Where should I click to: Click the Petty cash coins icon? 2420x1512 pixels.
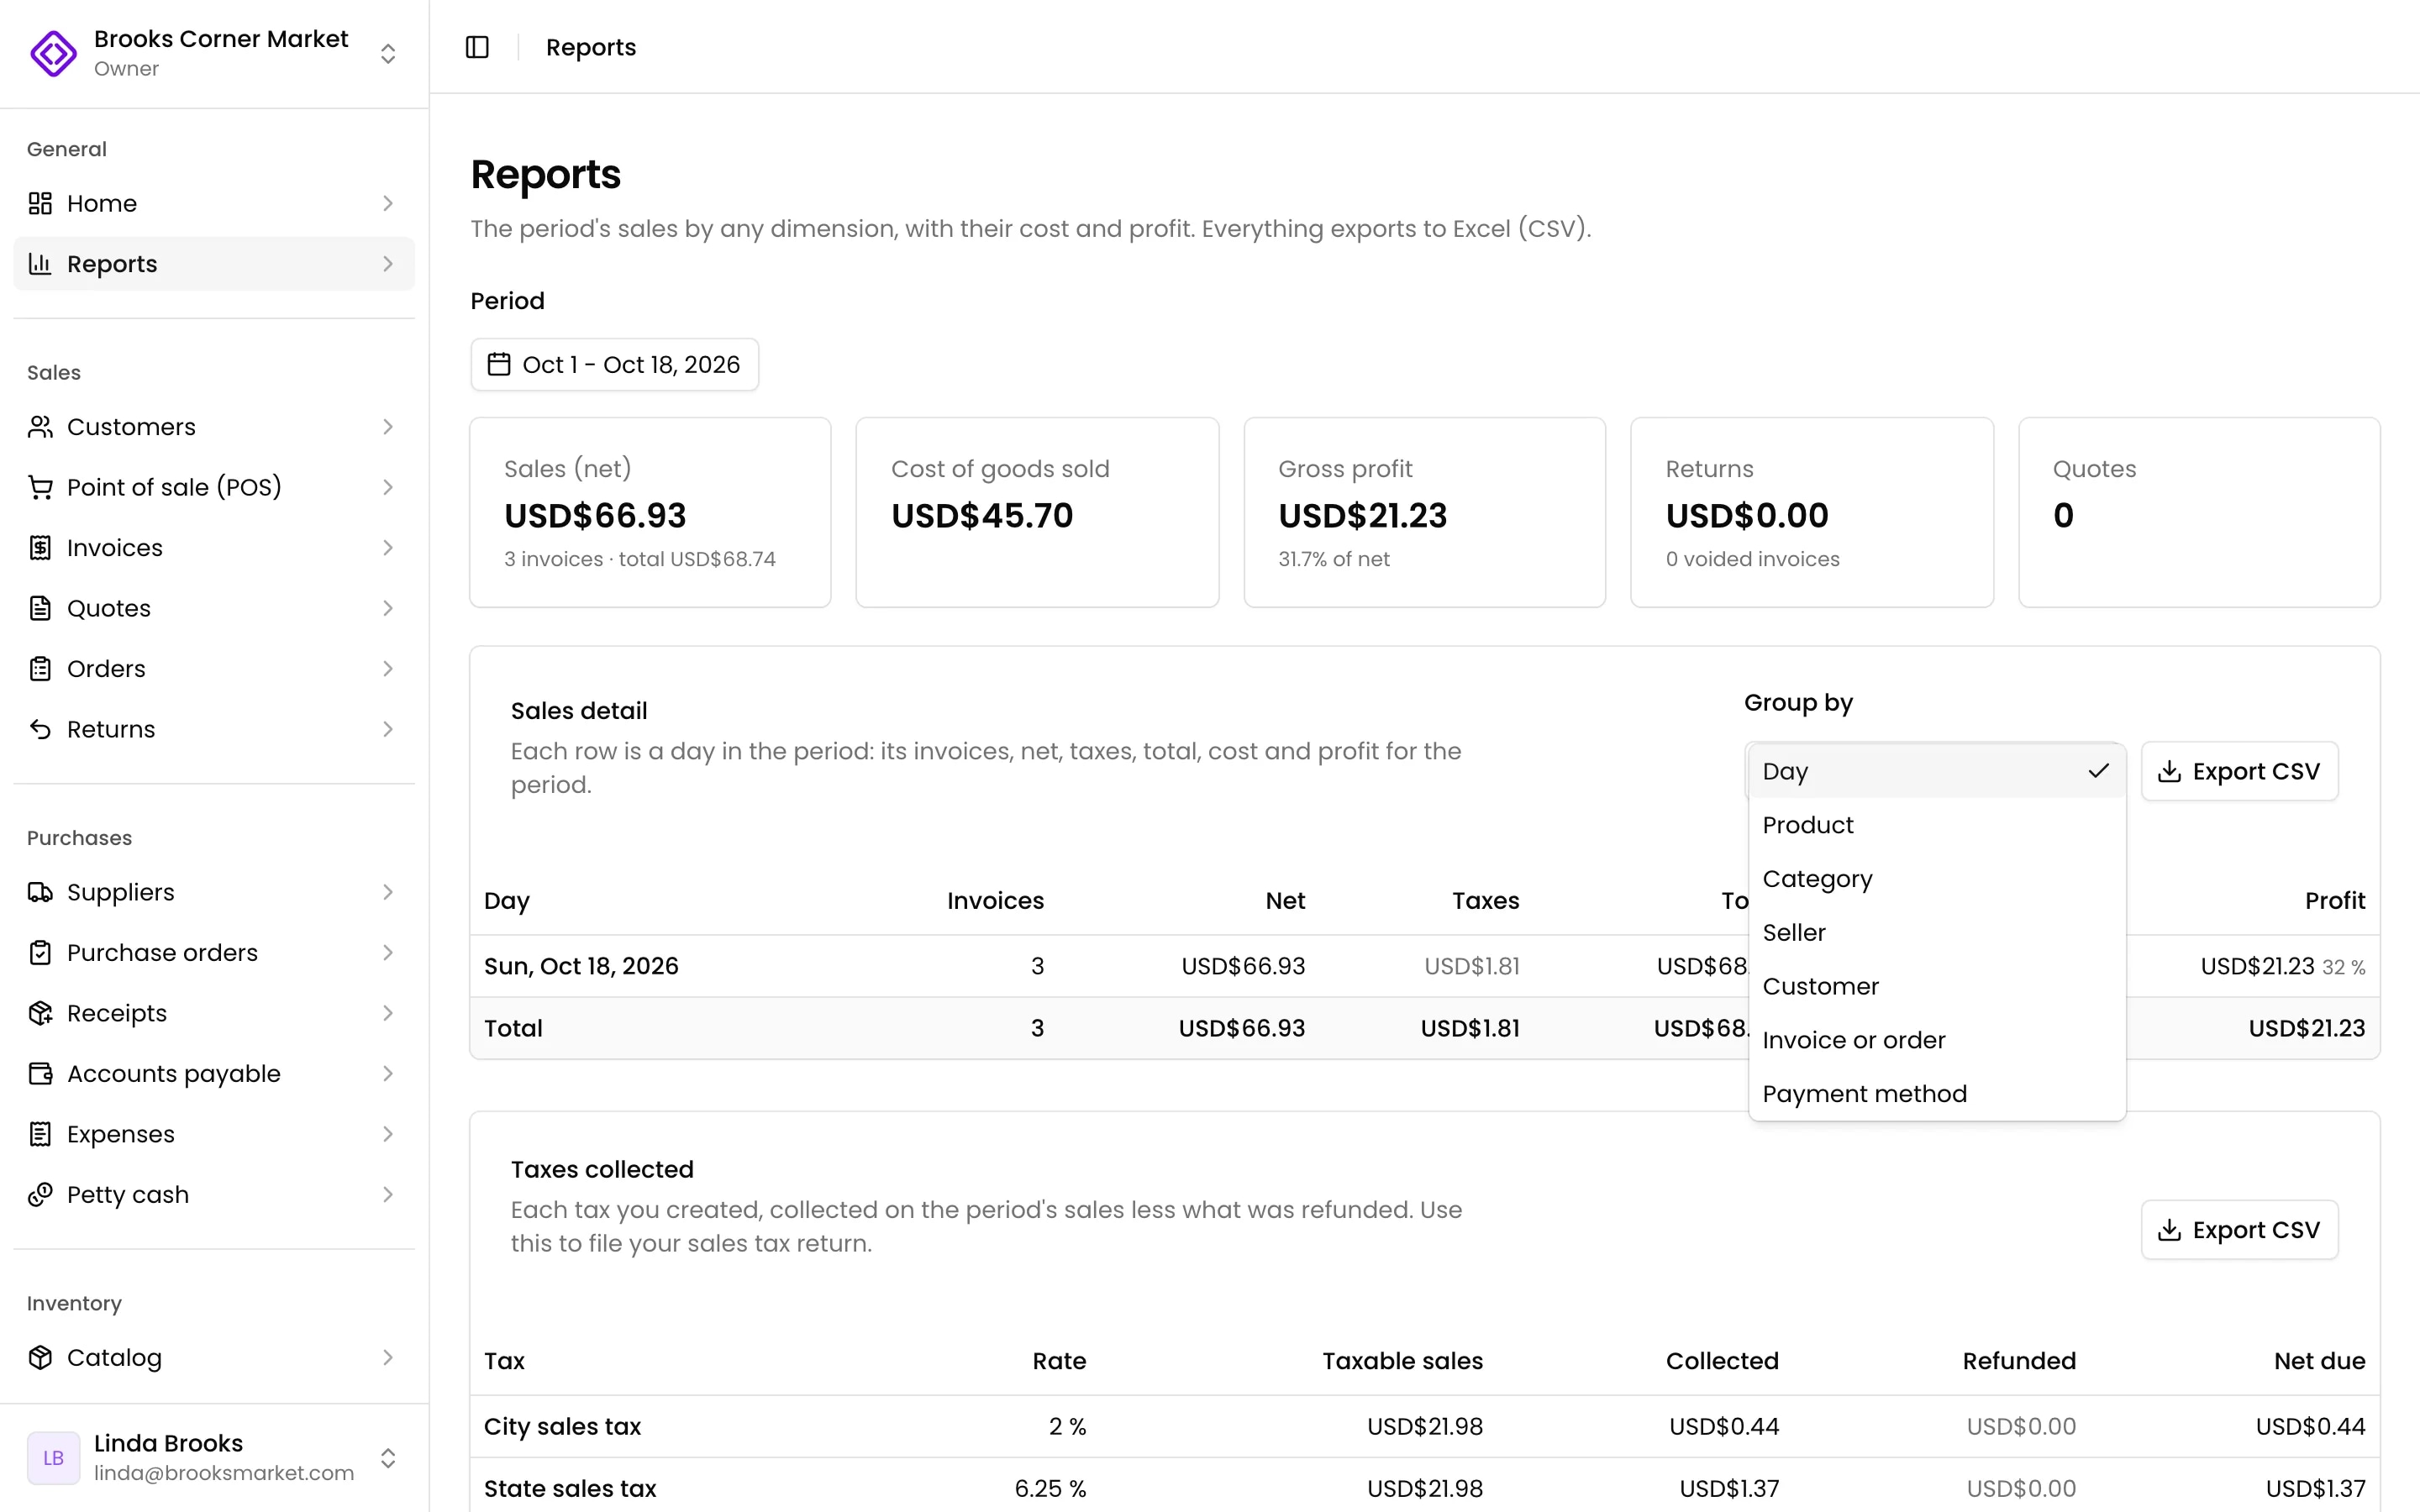click(40, 1195)
